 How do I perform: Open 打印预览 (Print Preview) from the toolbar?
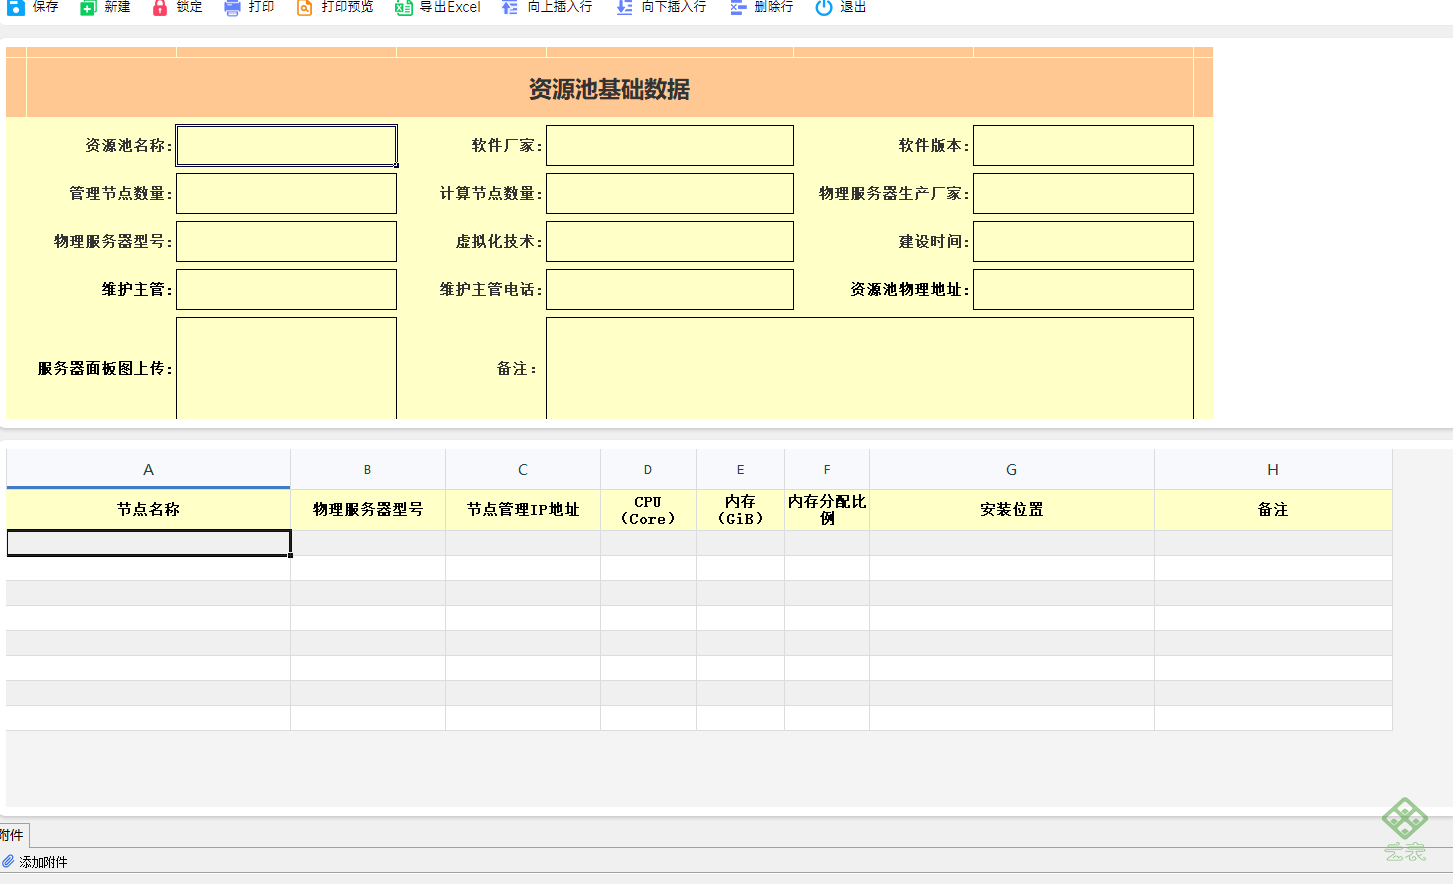(335, 7)
